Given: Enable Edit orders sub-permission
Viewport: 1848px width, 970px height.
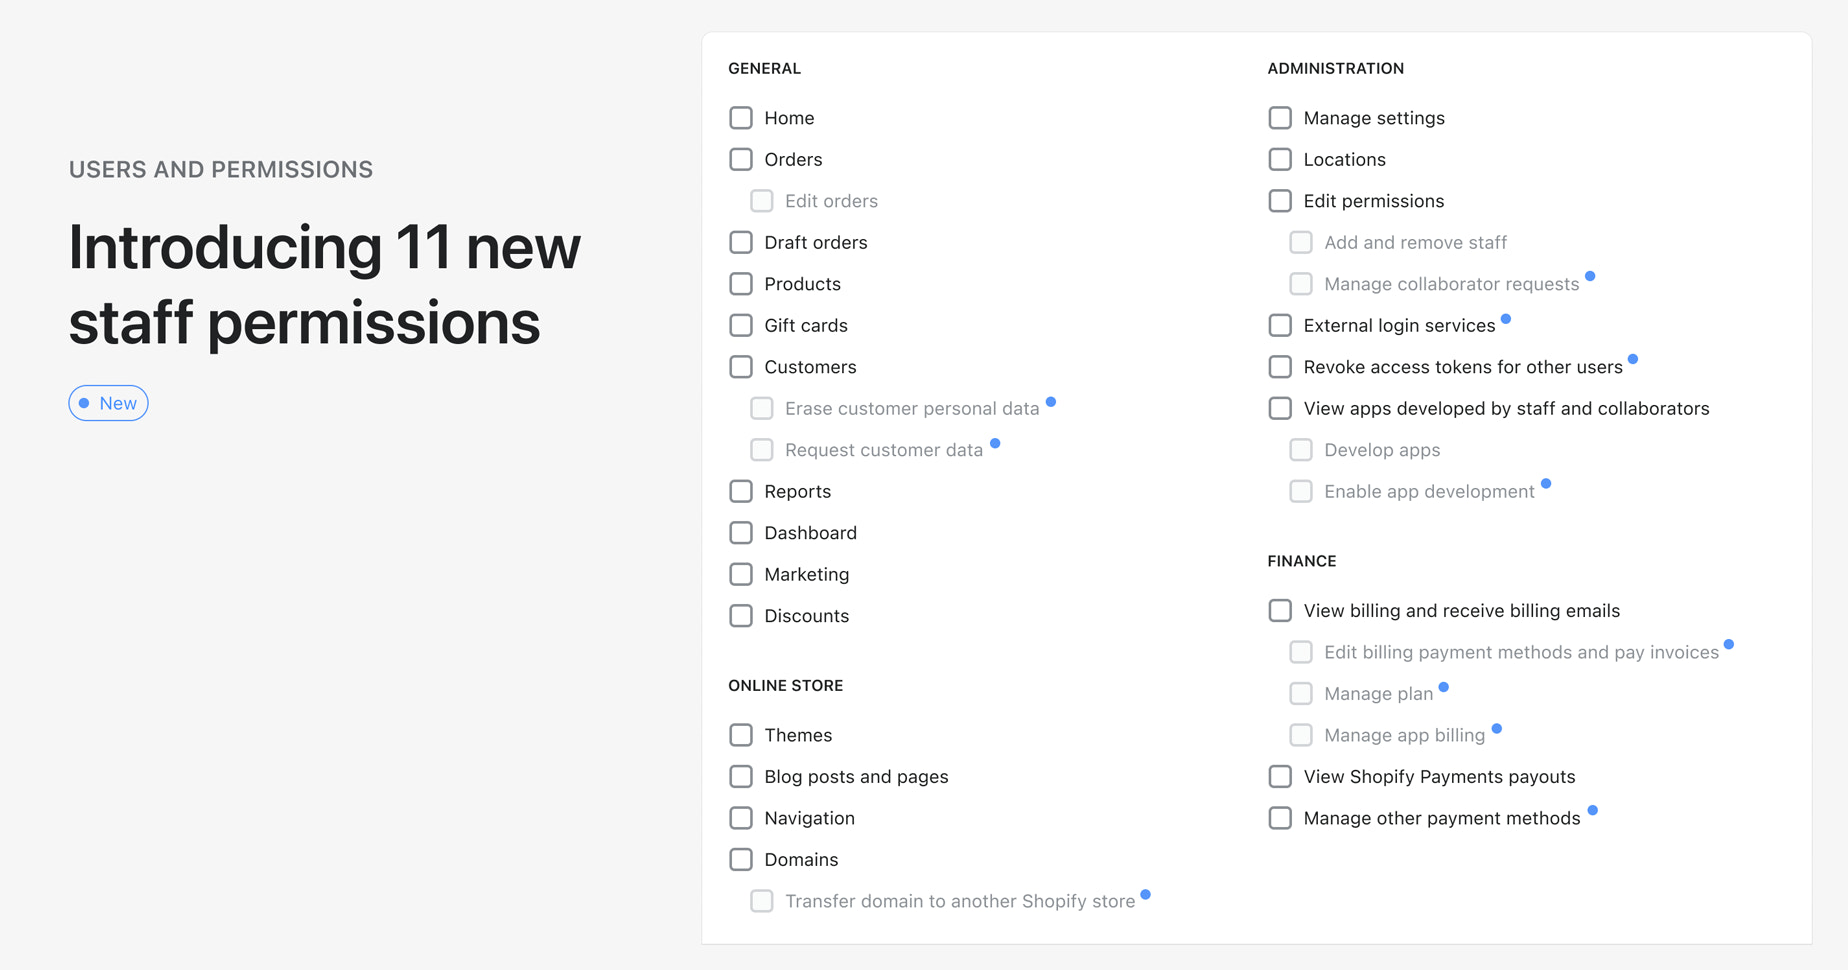Looking at the screenshot, I should (x=762, y=200).
